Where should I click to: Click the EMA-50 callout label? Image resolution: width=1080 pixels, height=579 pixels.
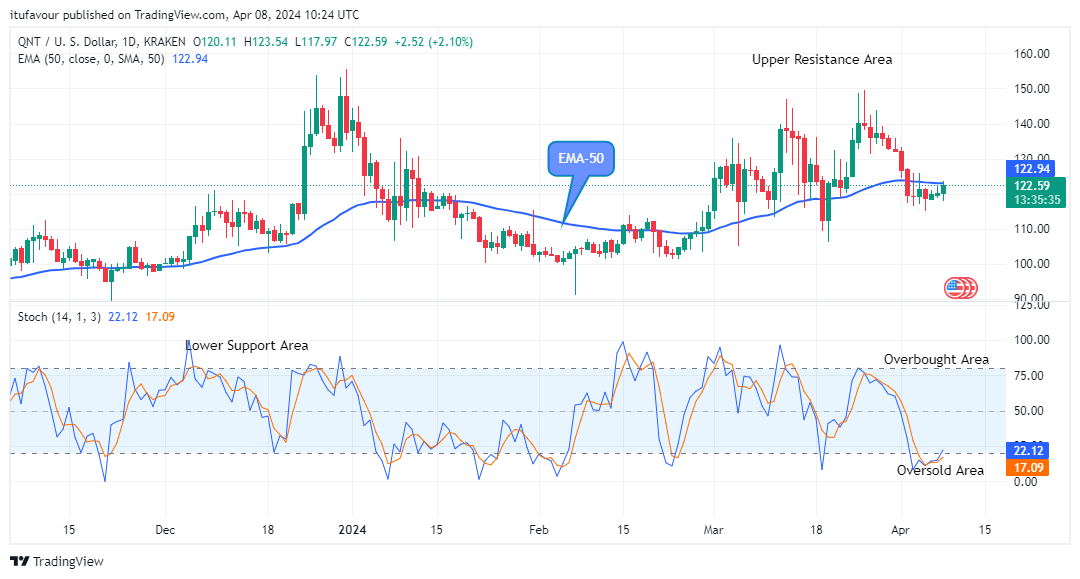[581, 158]
